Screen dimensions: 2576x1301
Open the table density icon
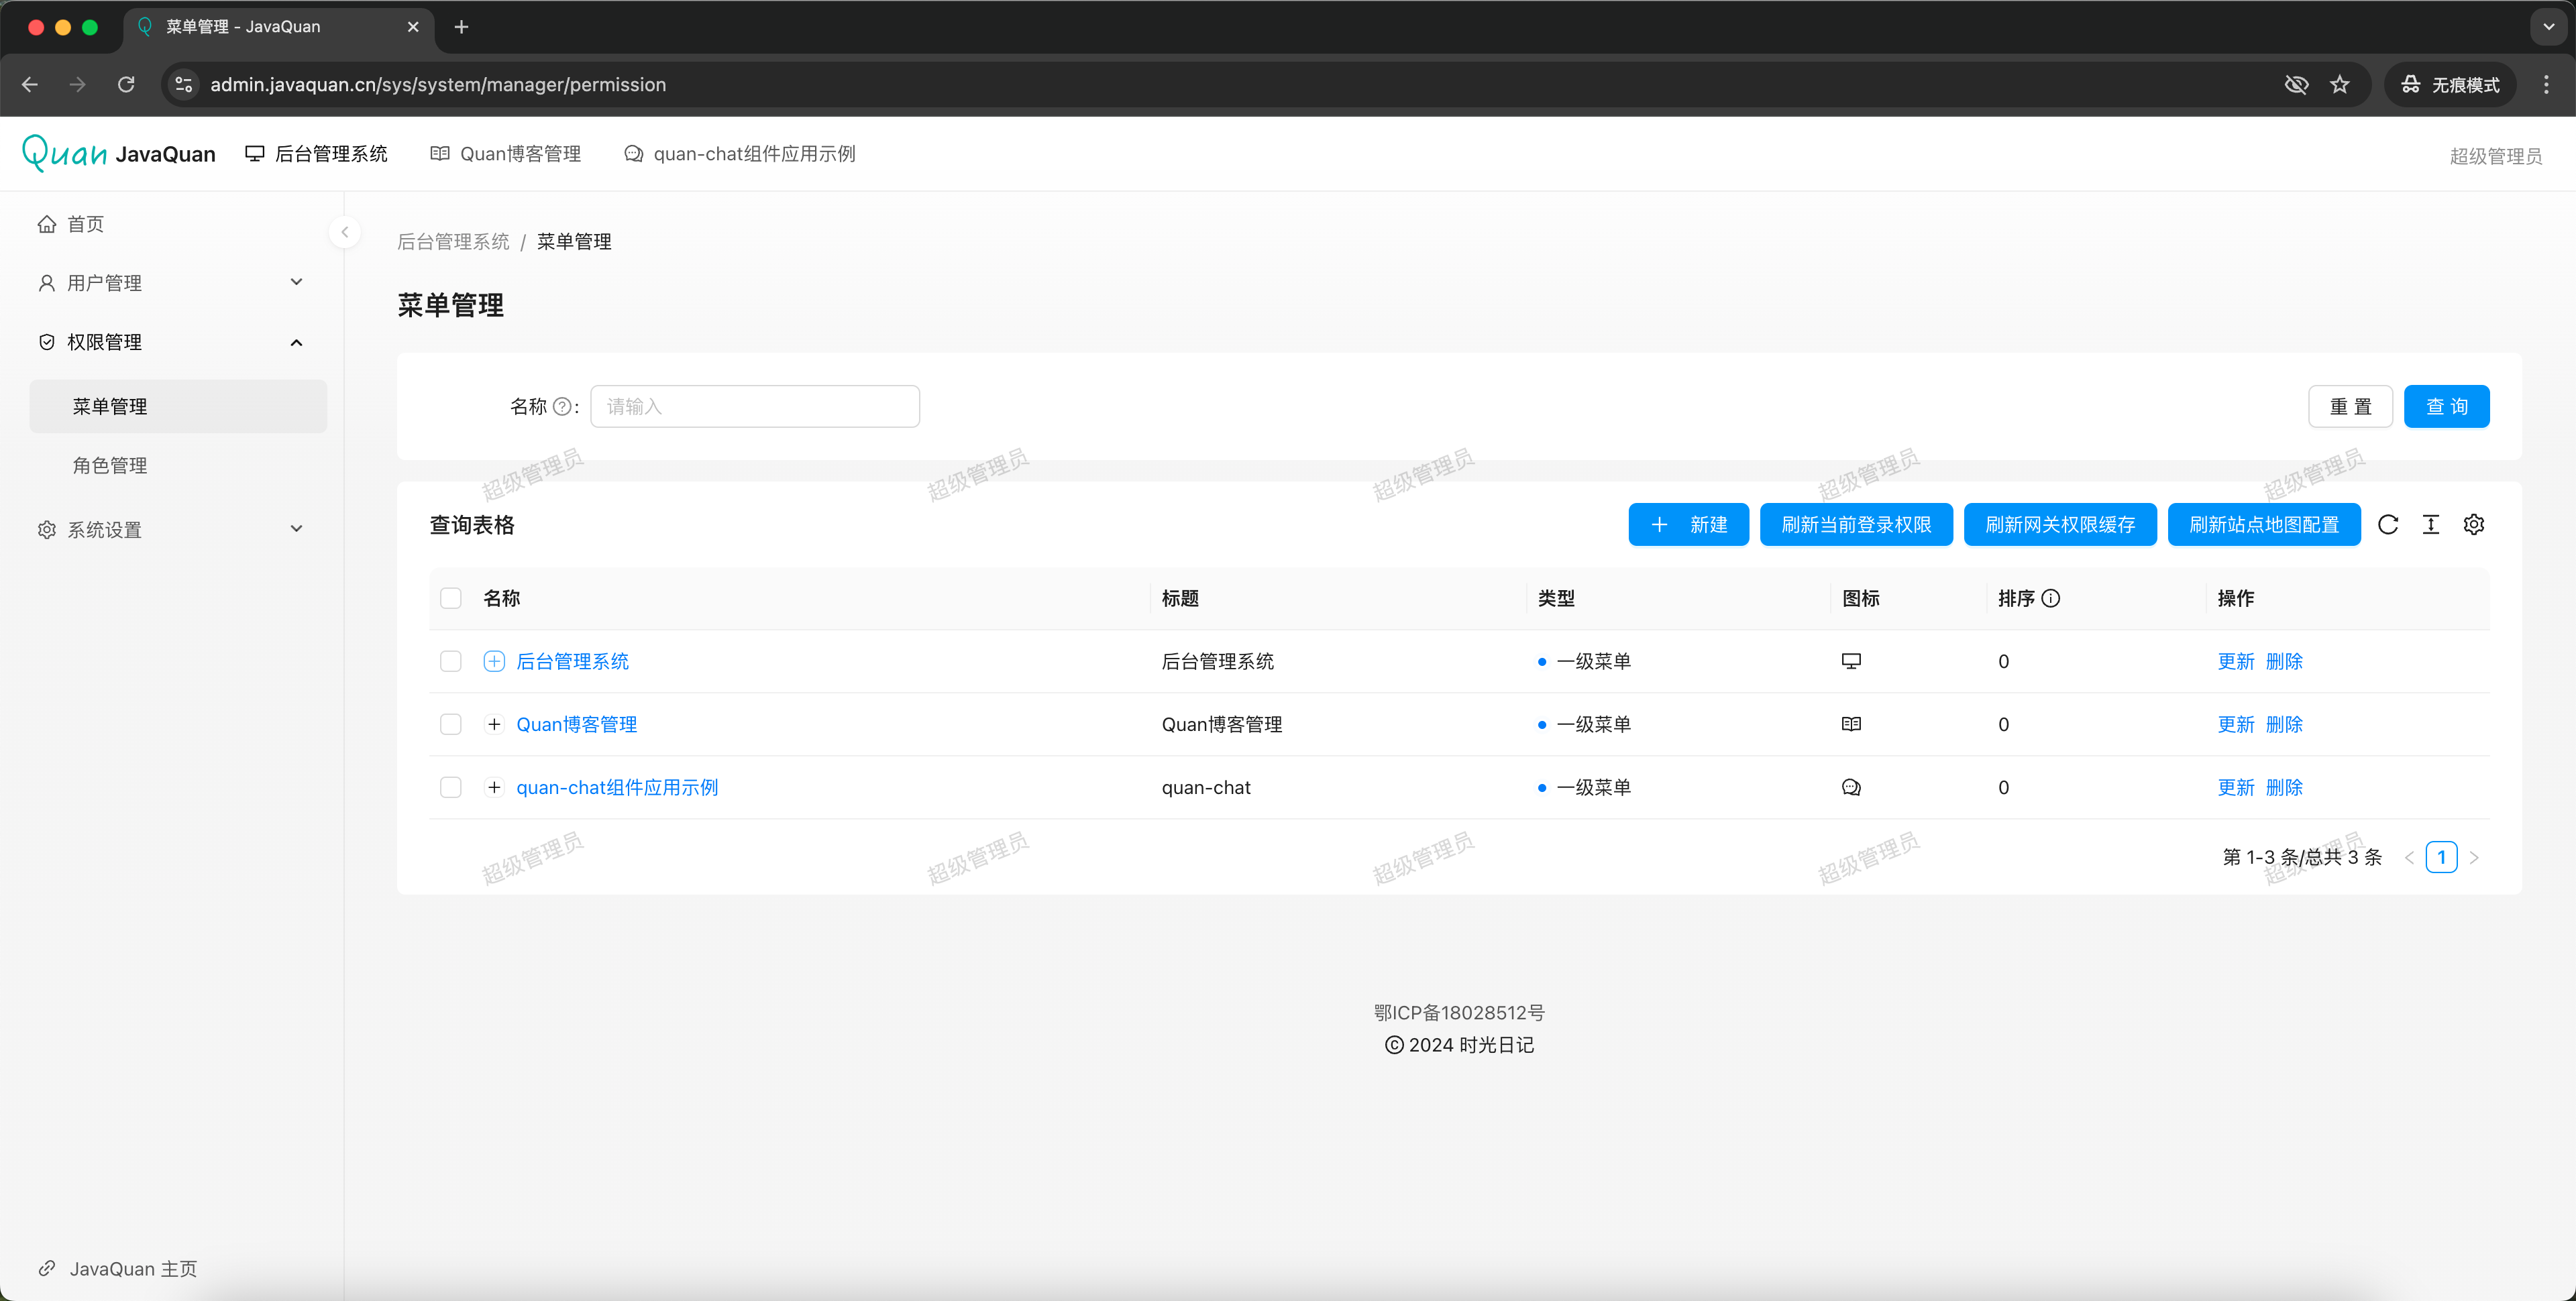coord(2431,525)
